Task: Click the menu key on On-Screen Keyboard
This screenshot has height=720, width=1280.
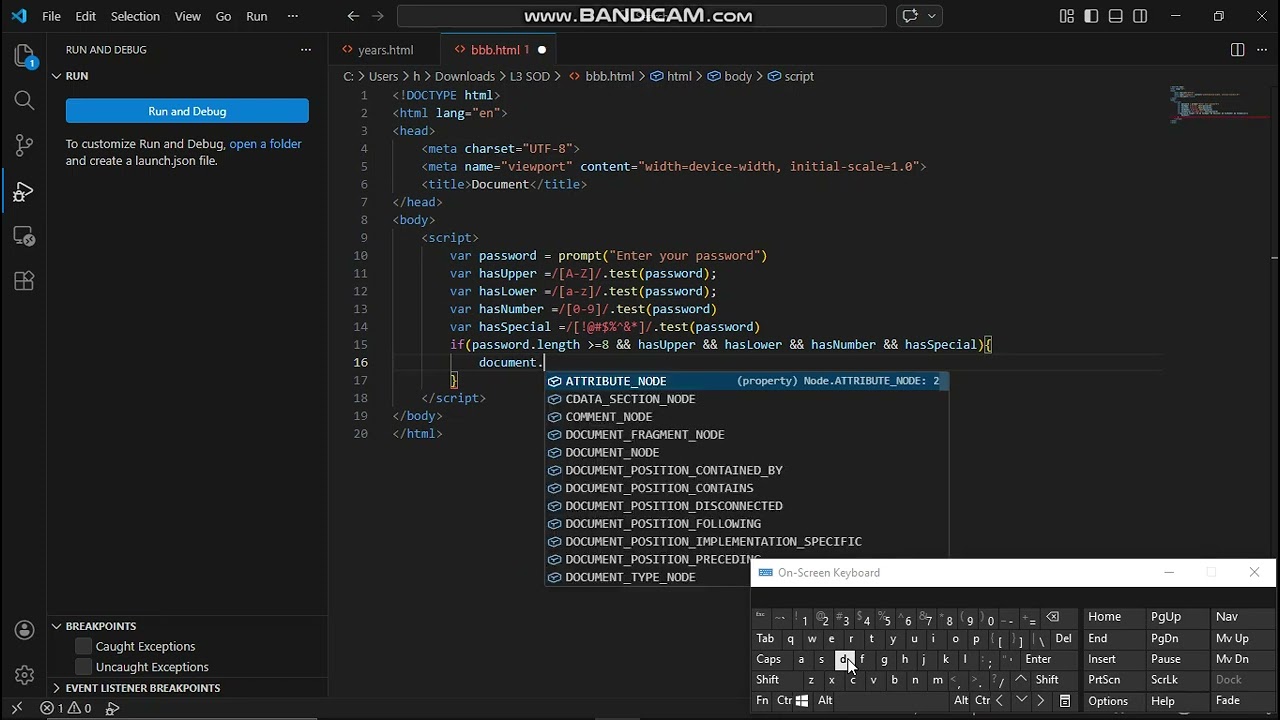Action: click(x=1065, y=701)
